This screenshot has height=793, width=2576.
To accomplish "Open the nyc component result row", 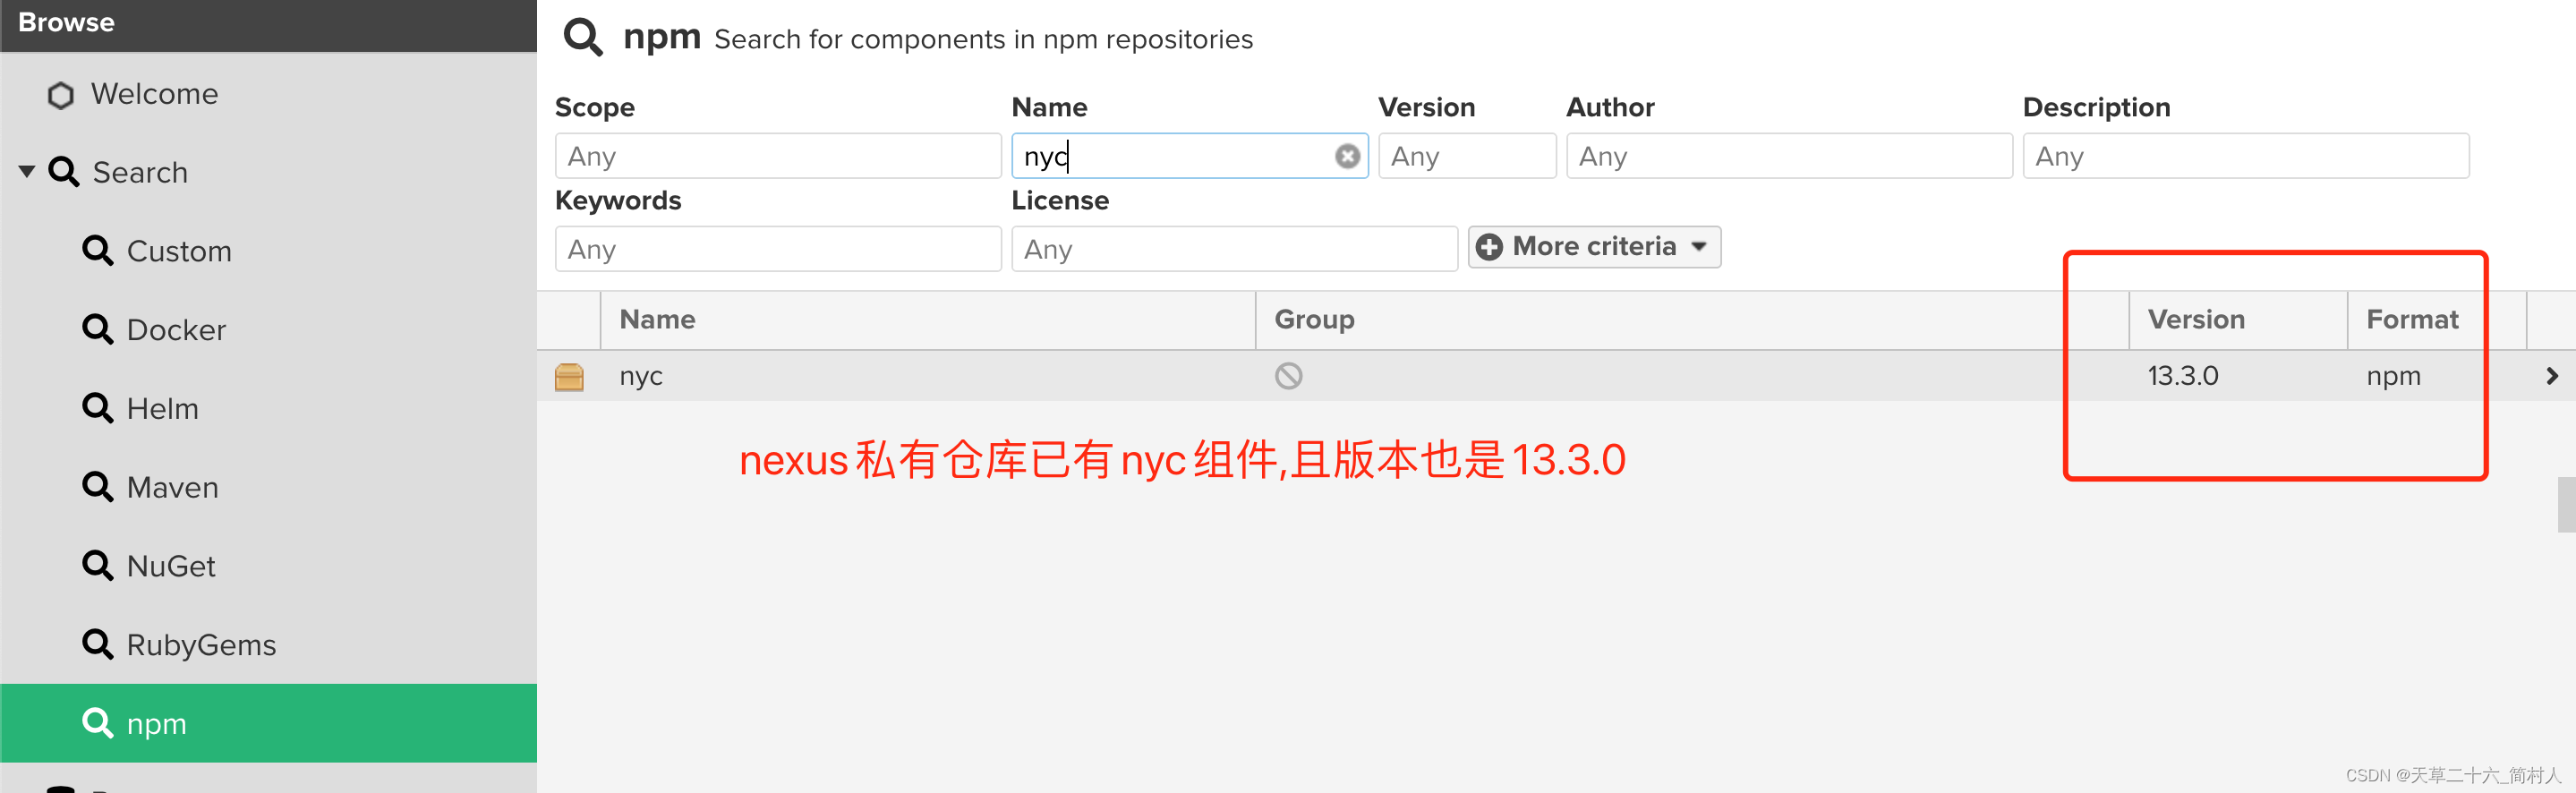I will (x=1556, y=376).
